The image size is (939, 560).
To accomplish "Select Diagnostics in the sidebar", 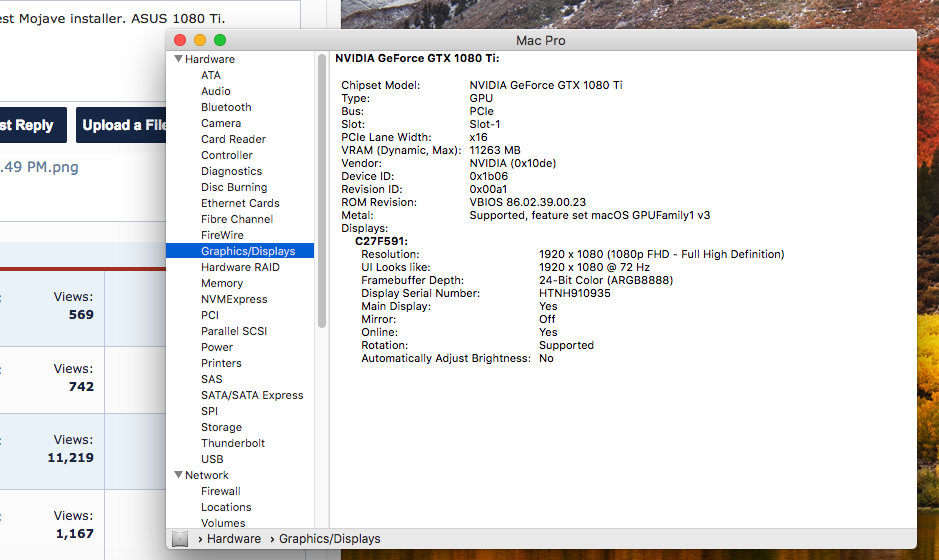I will [x=232, y=171].
